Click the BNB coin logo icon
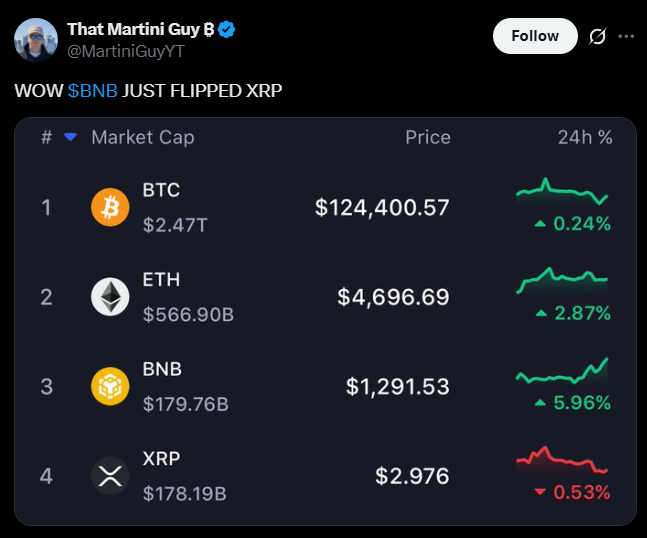This screenshot has width=647, height=538. pos(110,386)
